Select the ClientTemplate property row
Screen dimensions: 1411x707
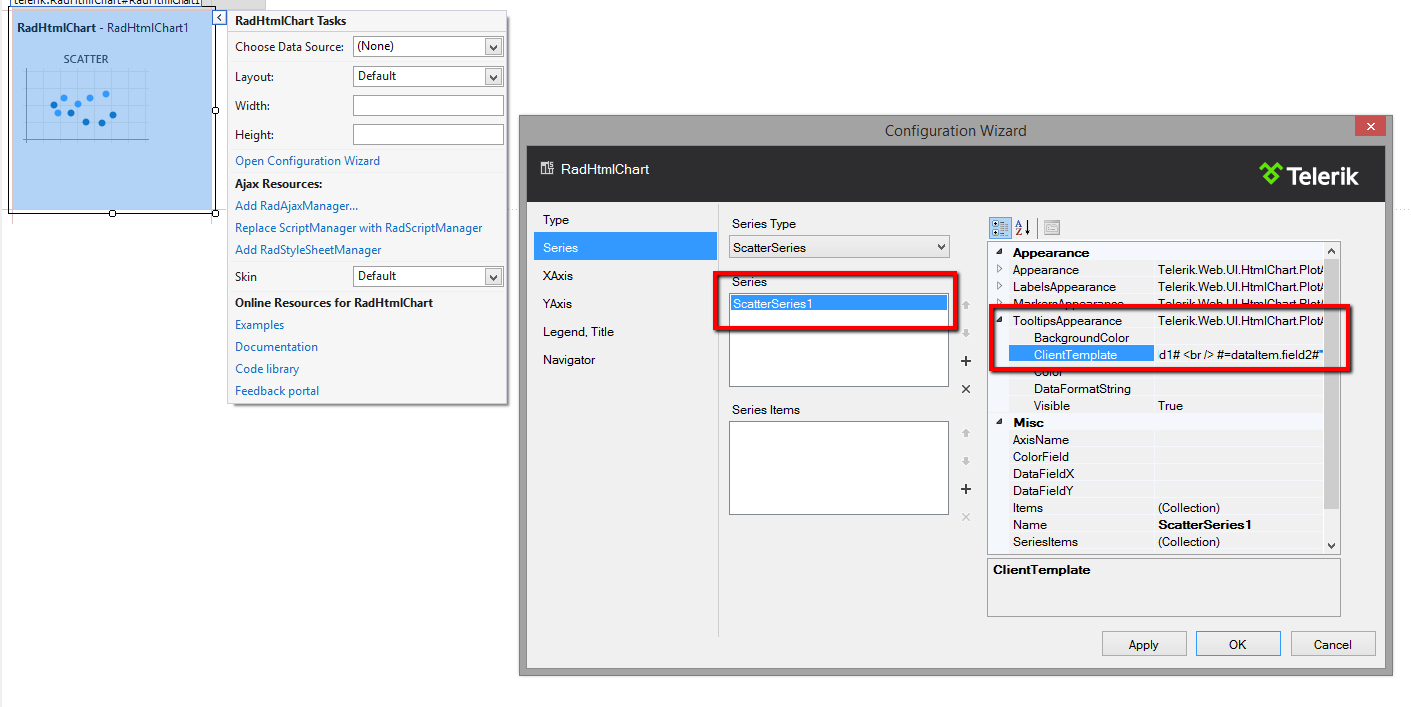1080,355
